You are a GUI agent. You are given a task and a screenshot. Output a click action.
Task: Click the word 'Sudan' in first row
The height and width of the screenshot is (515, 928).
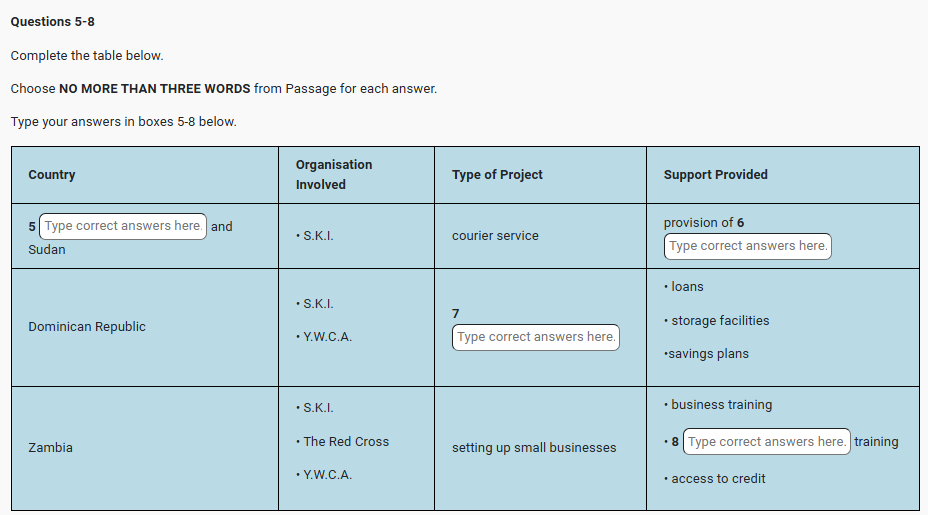point(47,249)
